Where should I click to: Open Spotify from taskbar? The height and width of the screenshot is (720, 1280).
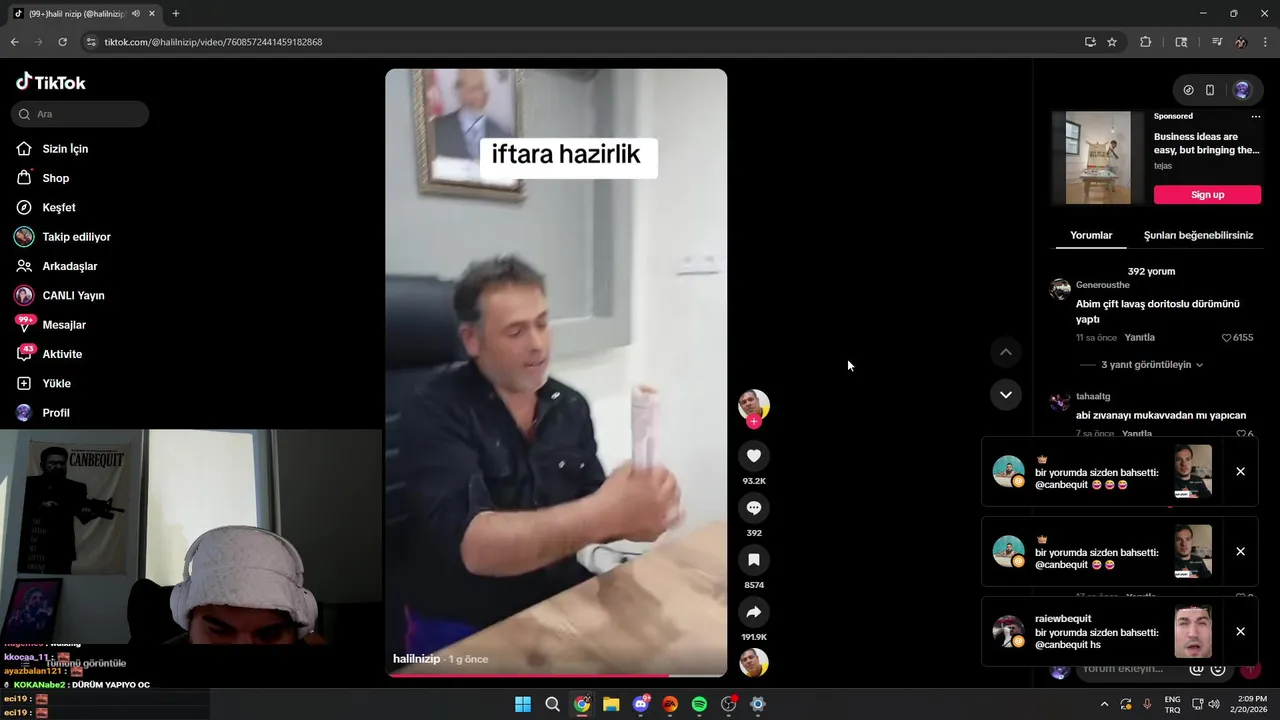(x=699, y=704)
